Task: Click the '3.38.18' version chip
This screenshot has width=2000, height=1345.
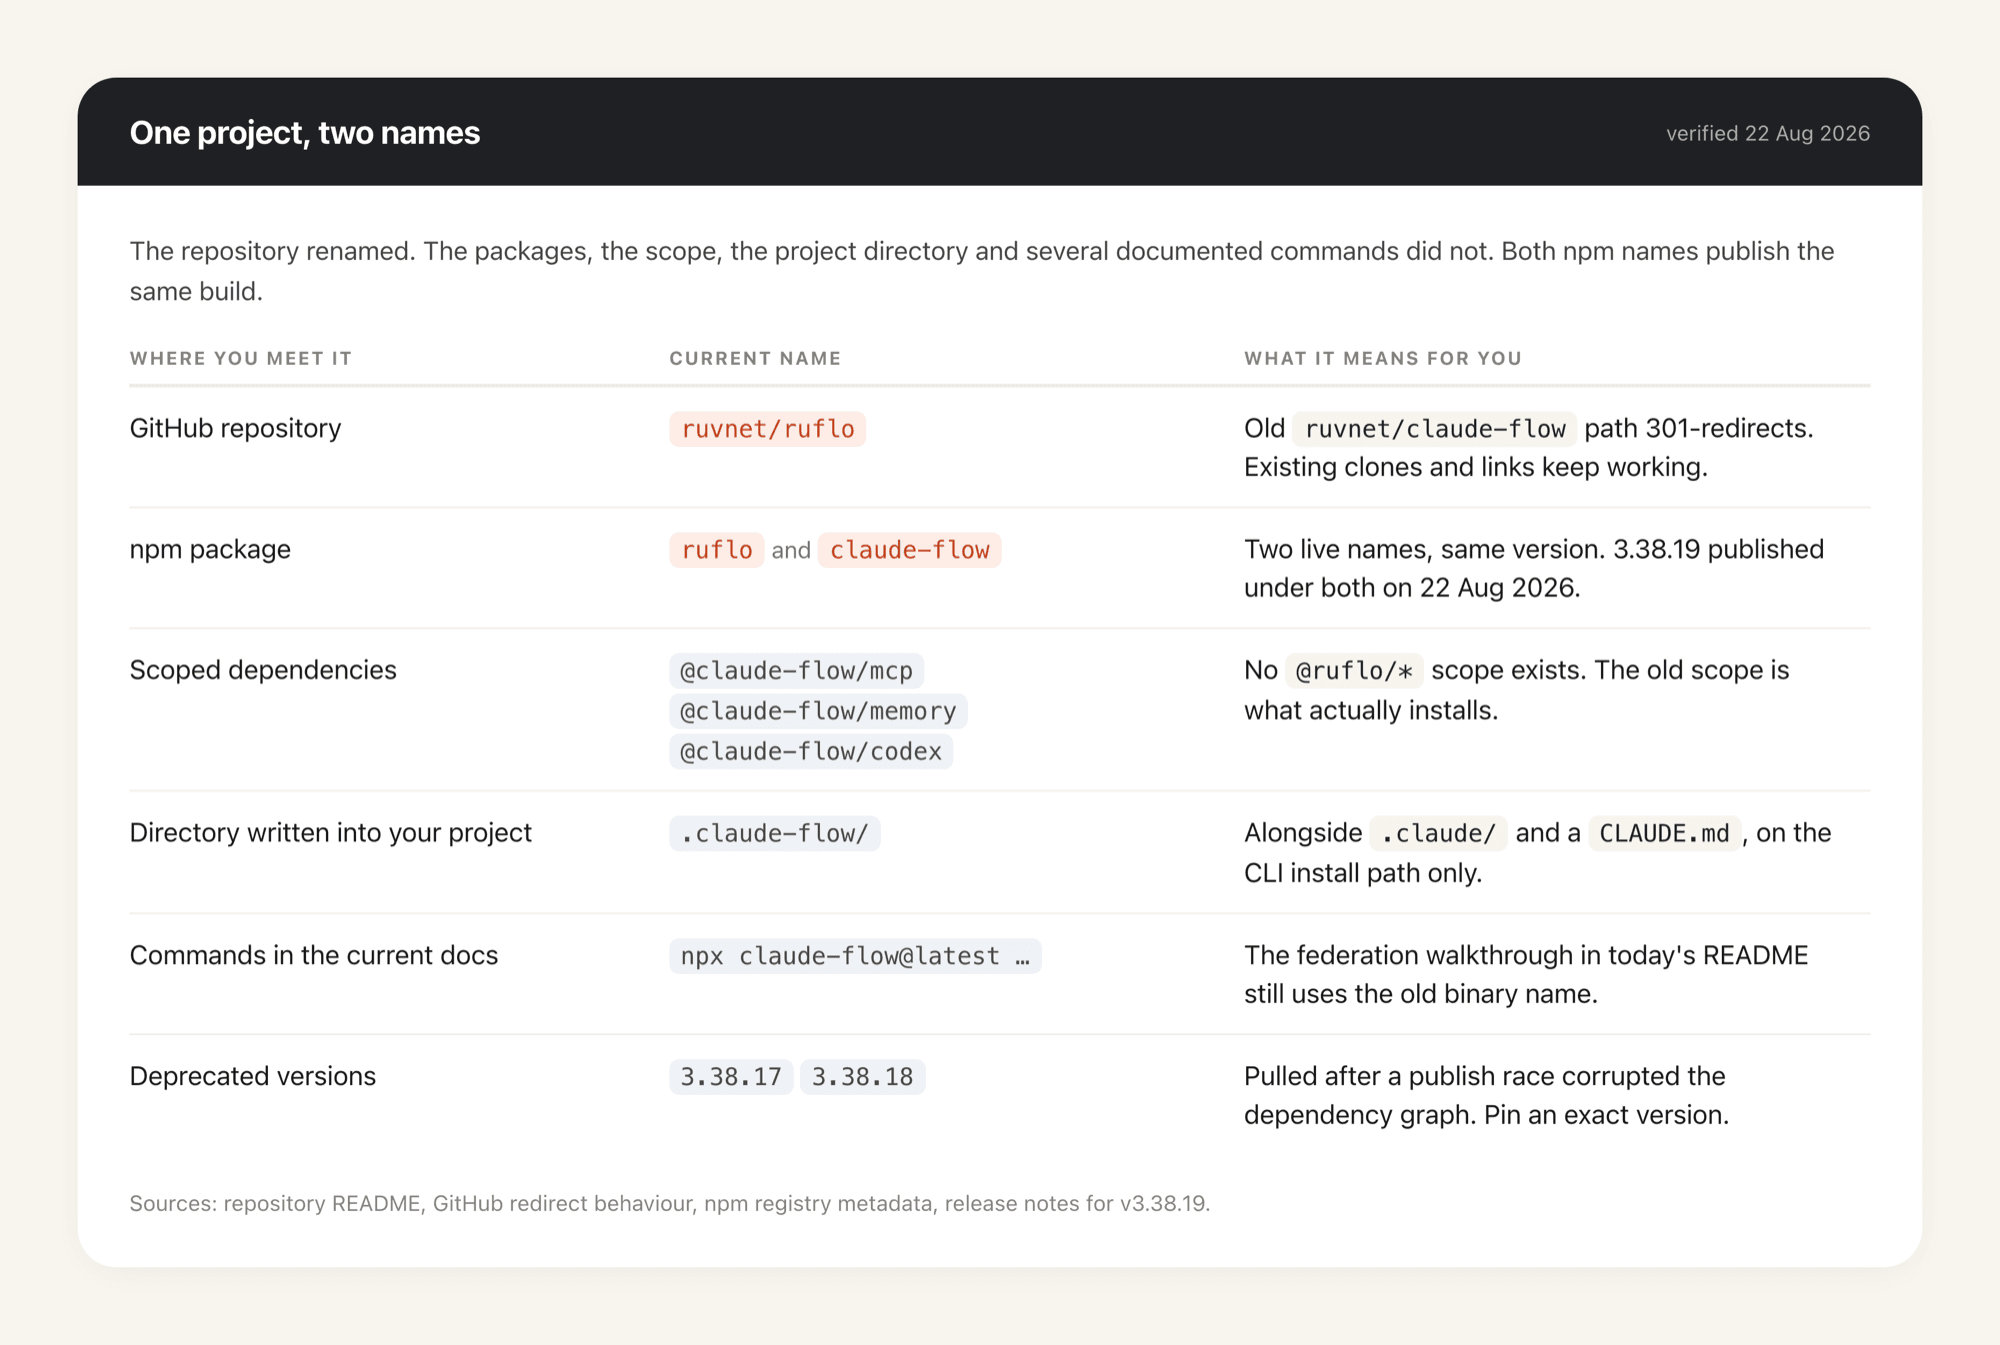Action: [862, 1077]
